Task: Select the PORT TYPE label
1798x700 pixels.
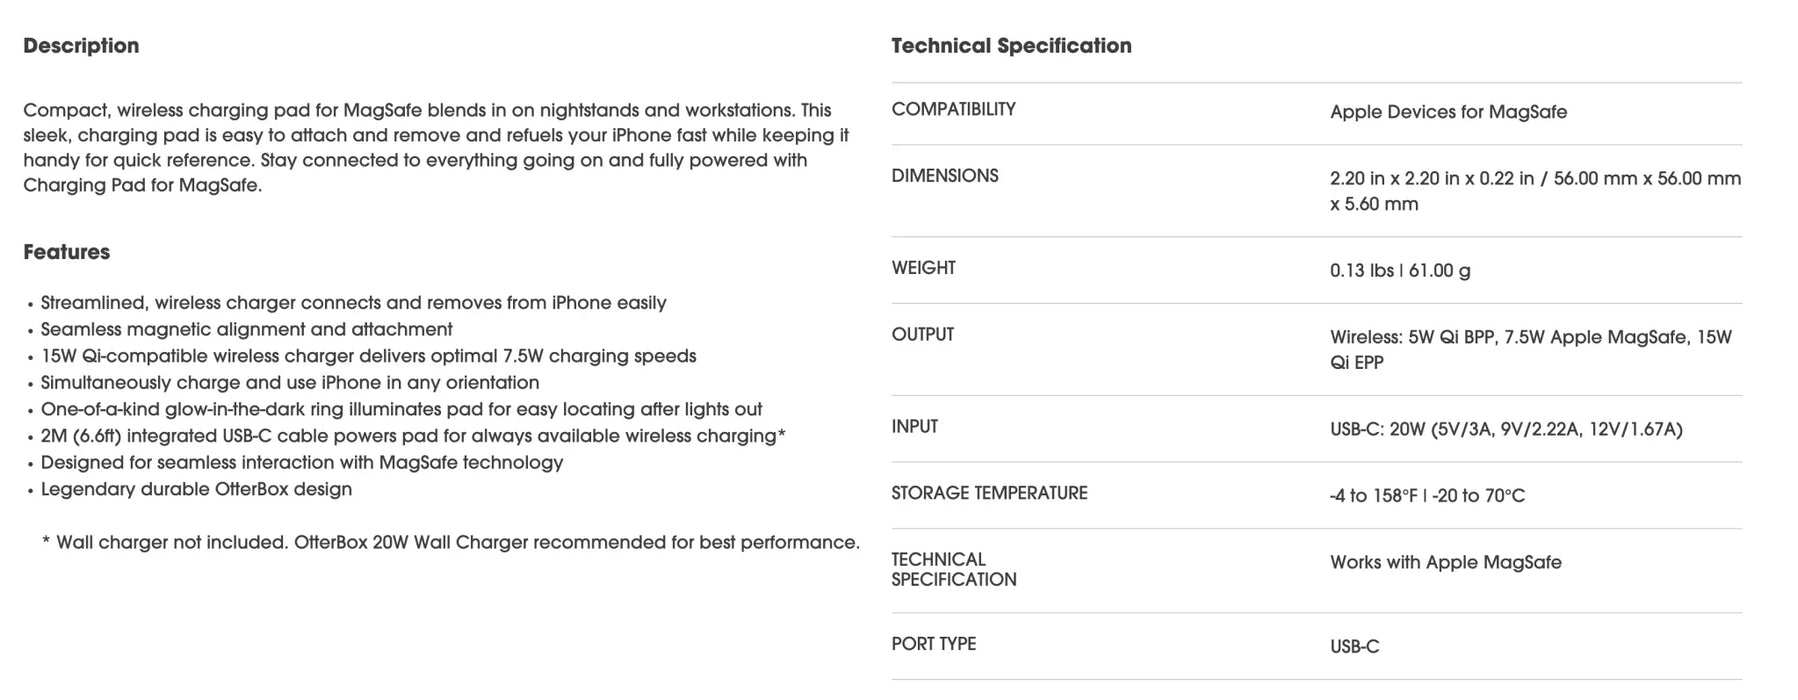Action: coord(933,644)
